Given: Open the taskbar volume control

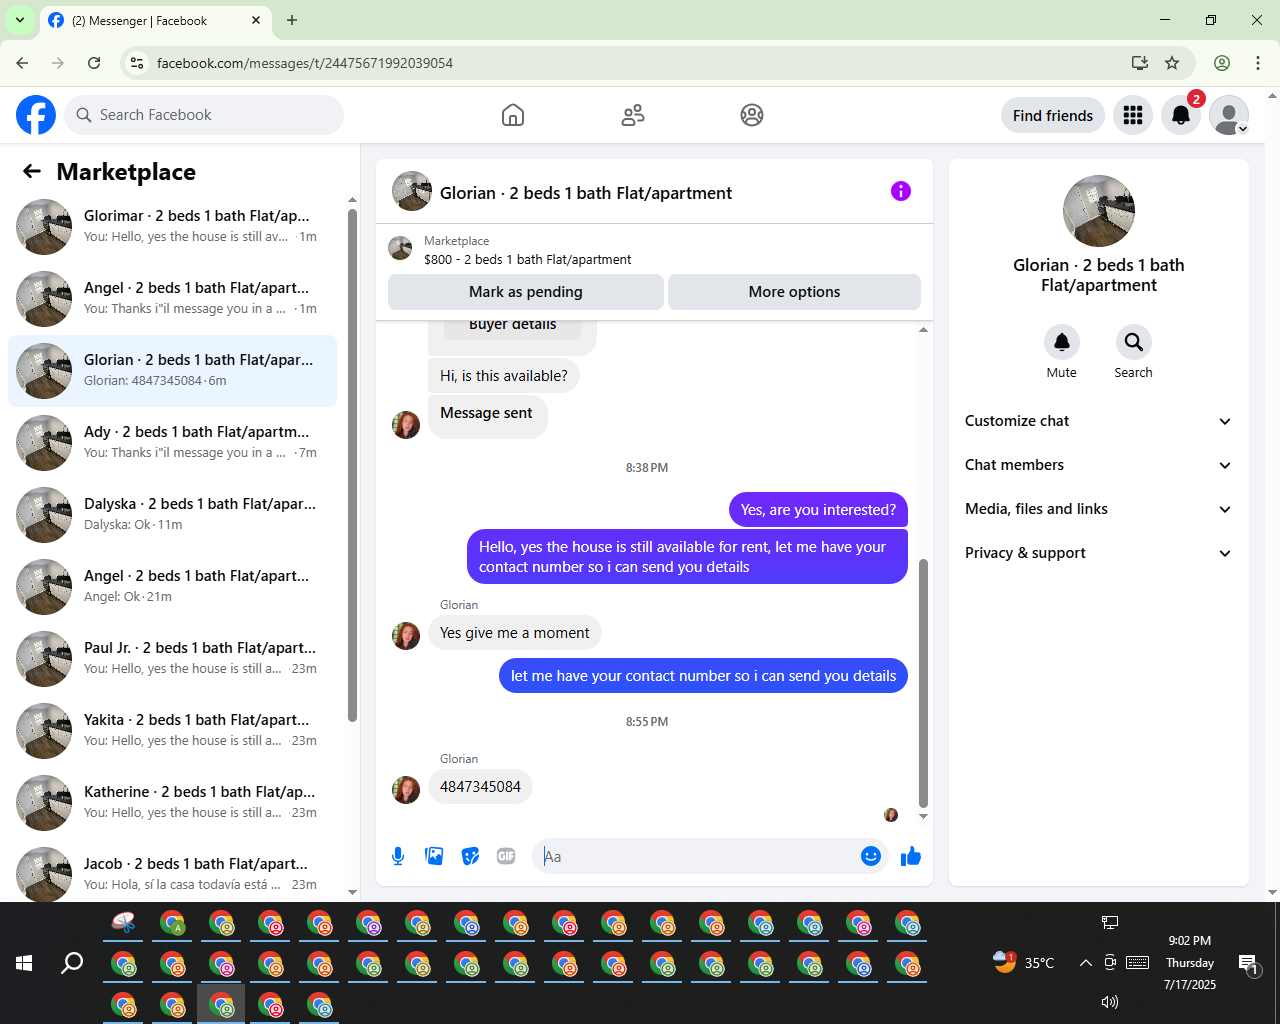Looking at the screenshot, I should point(1109,1001).
